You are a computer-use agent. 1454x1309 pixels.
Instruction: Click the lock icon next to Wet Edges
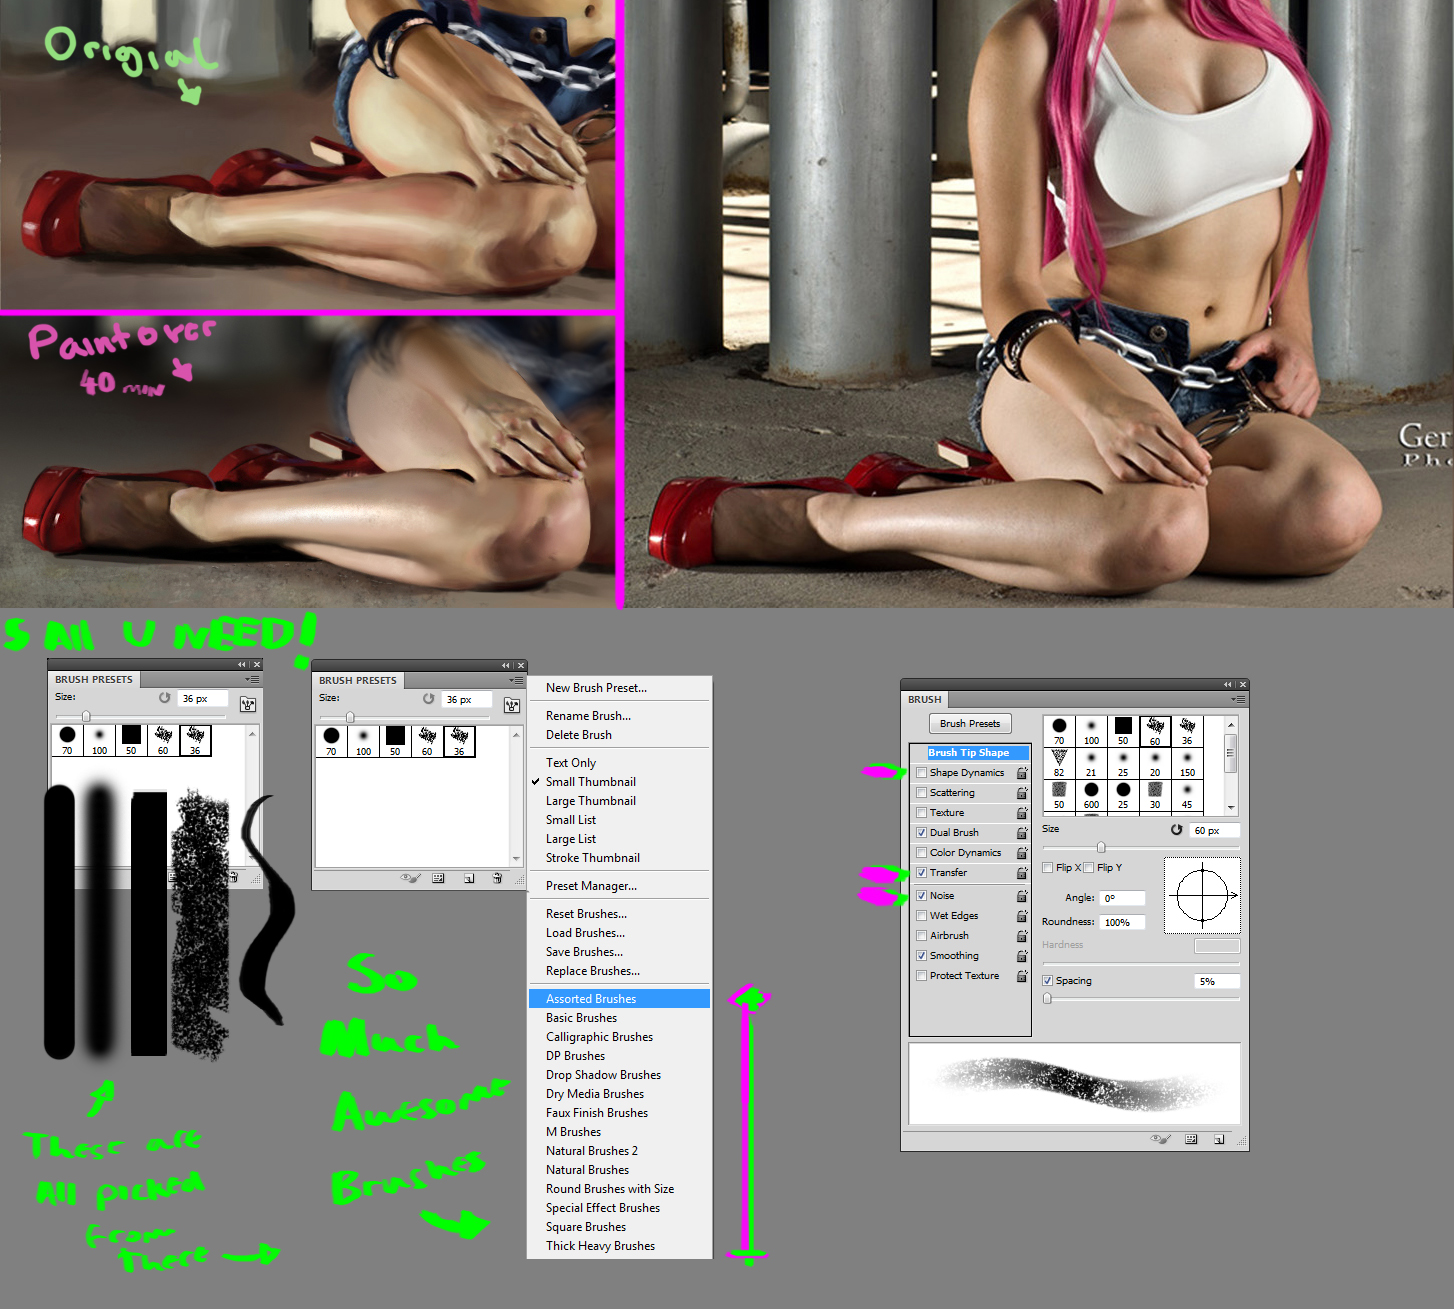click(1022, 916)
